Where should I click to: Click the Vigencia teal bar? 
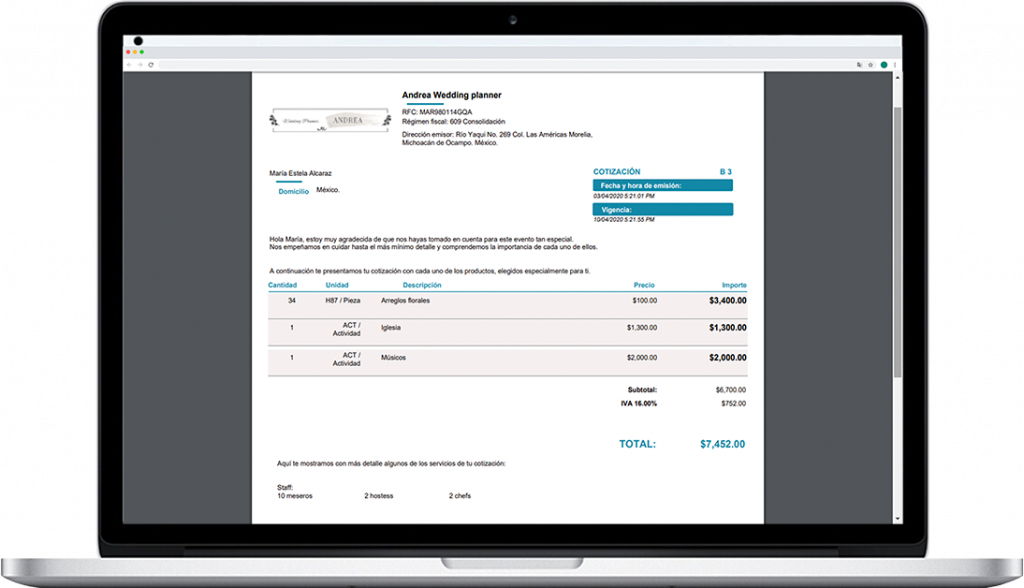pos(663,210)
